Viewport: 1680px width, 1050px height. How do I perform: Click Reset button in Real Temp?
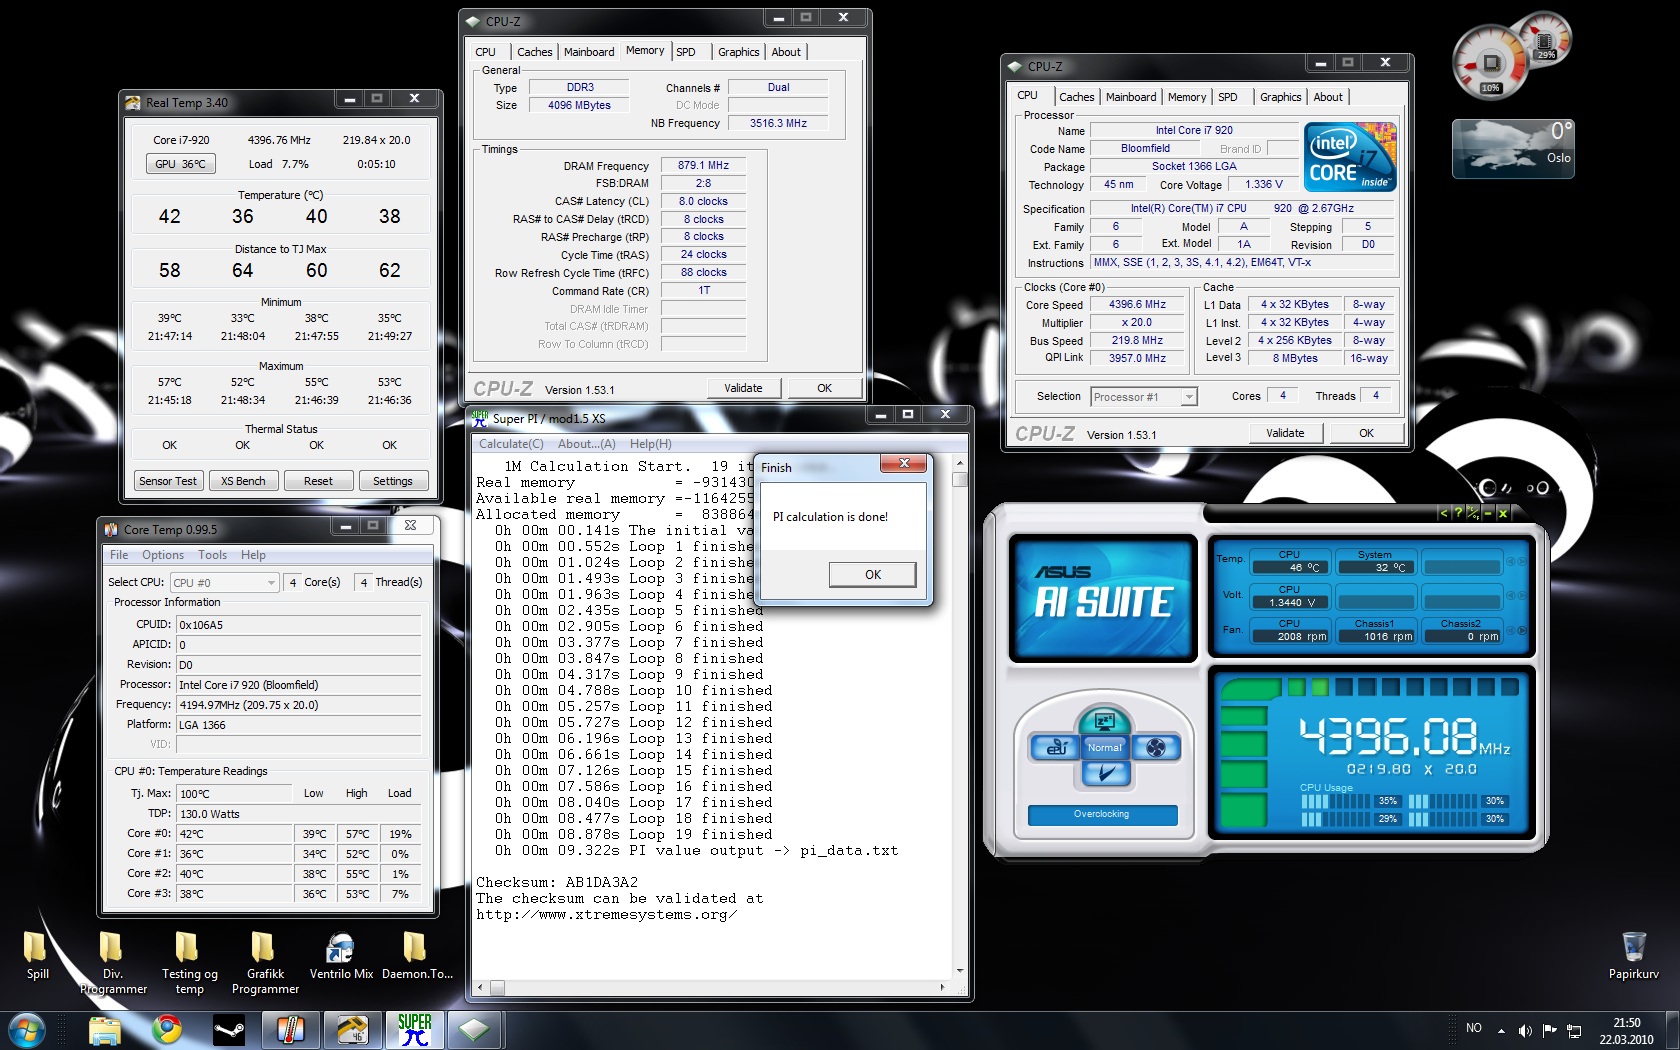[x=318, y=481]
